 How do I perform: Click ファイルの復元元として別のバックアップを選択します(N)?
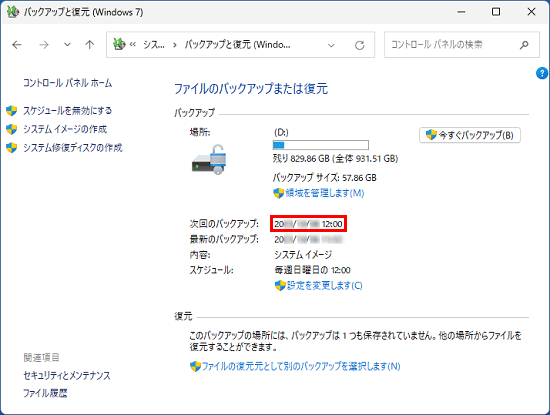tap(301, 366)
